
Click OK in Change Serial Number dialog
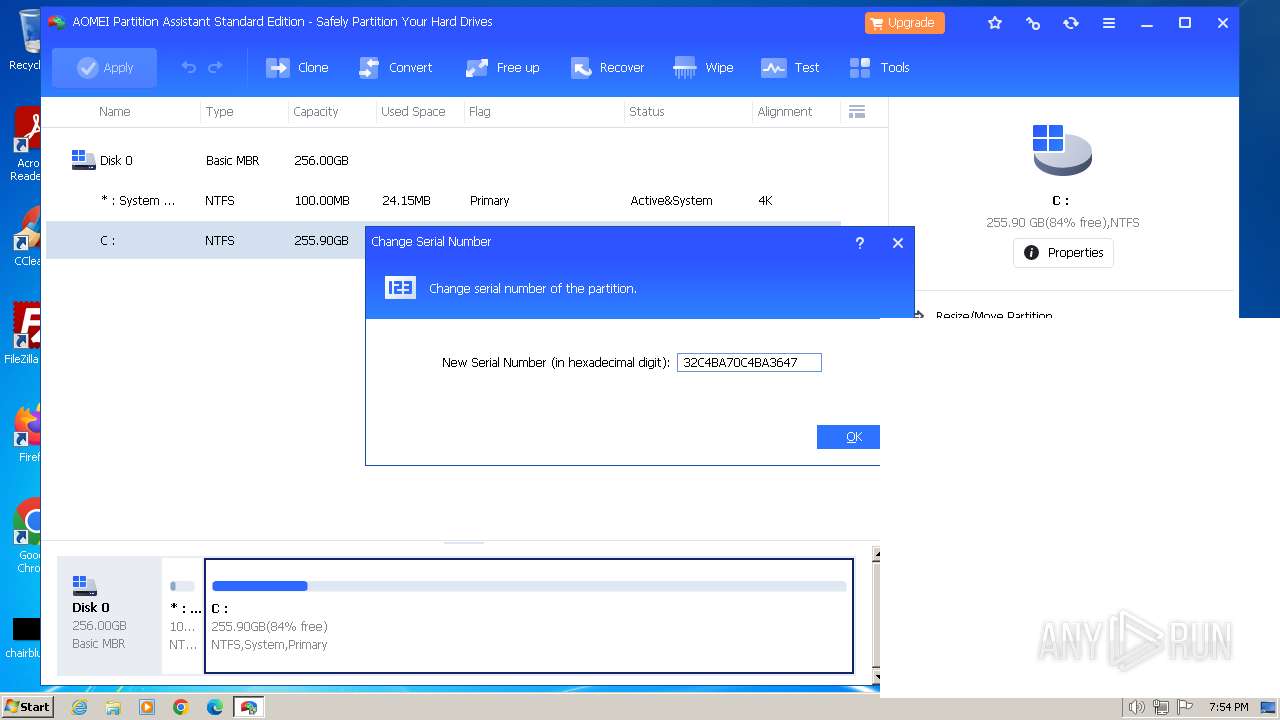pos(848,437)
